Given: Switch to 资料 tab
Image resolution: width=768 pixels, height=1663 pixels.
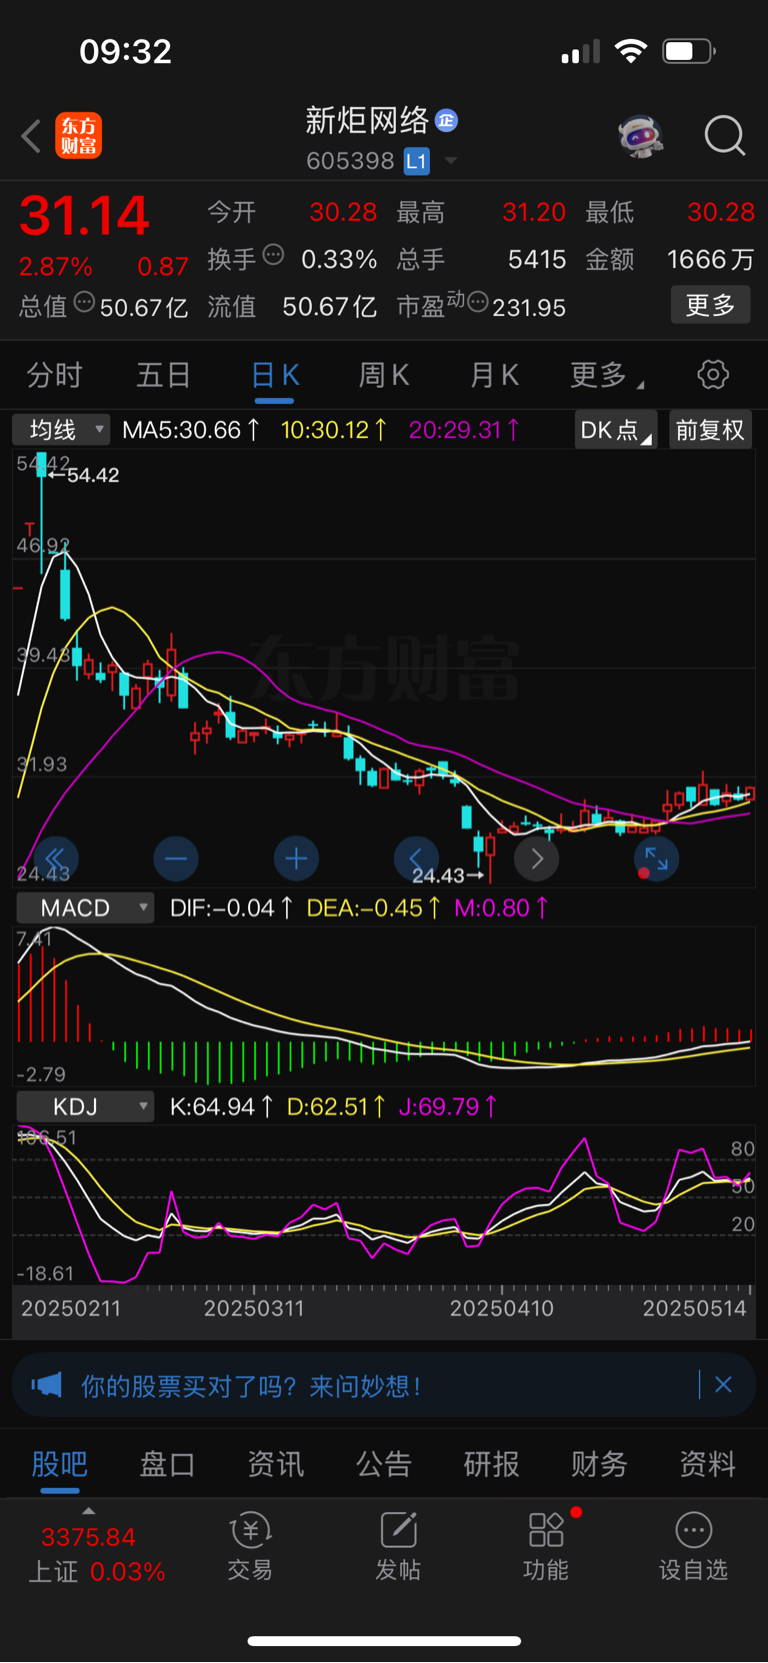Looking at the screenshot, I should pos(708,1464).
